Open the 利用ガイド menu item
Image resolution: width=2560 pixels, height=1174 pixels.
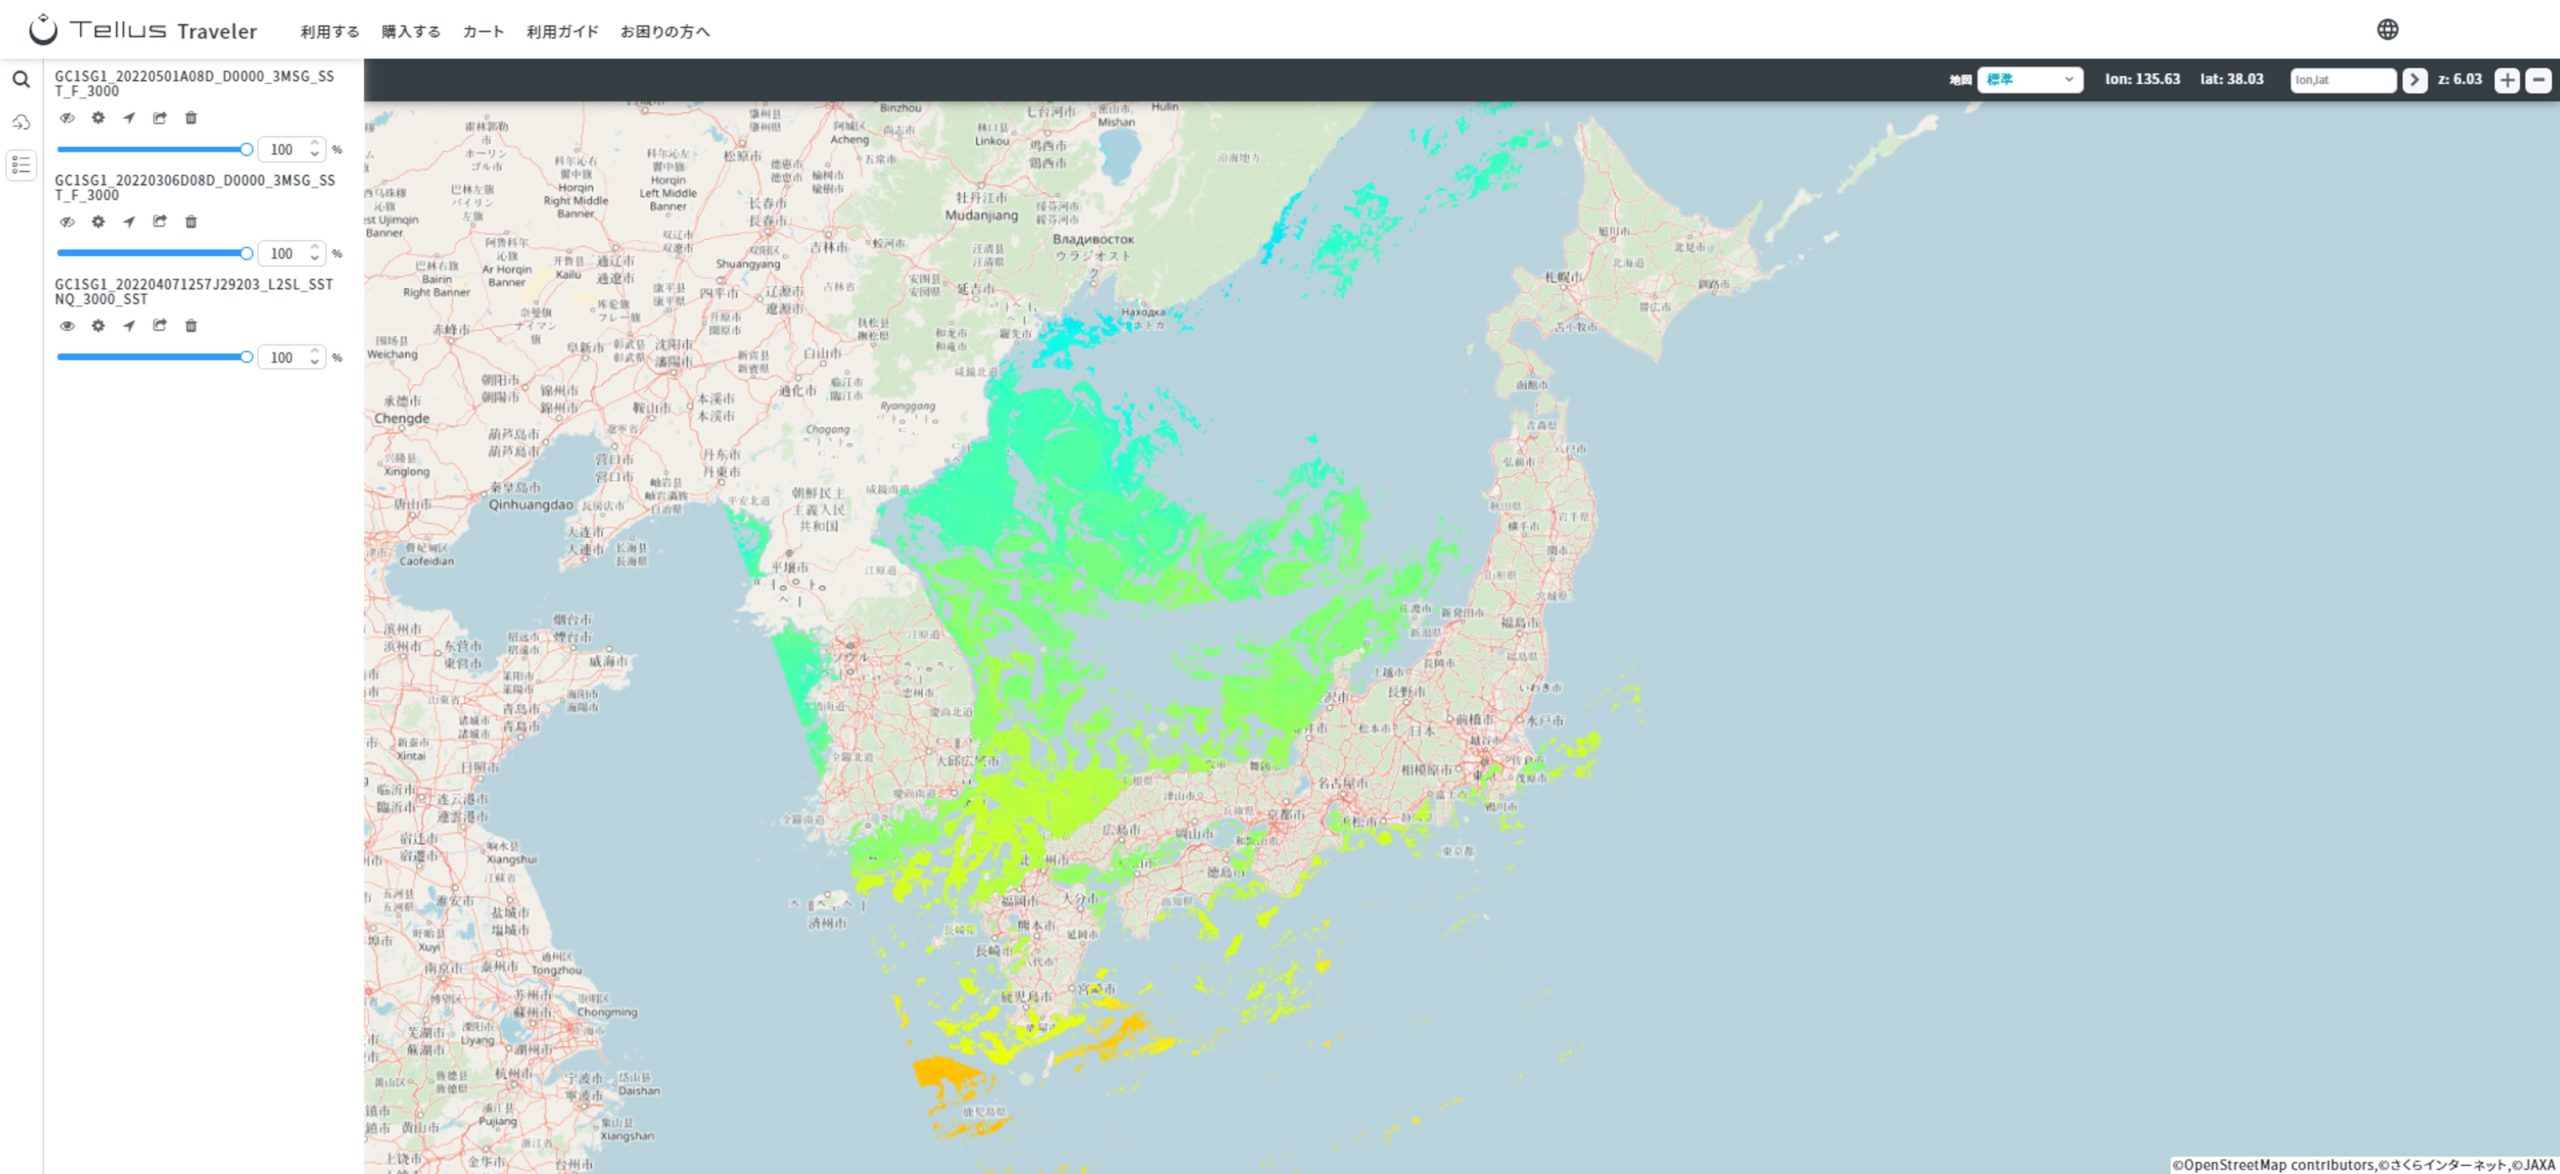562,32
